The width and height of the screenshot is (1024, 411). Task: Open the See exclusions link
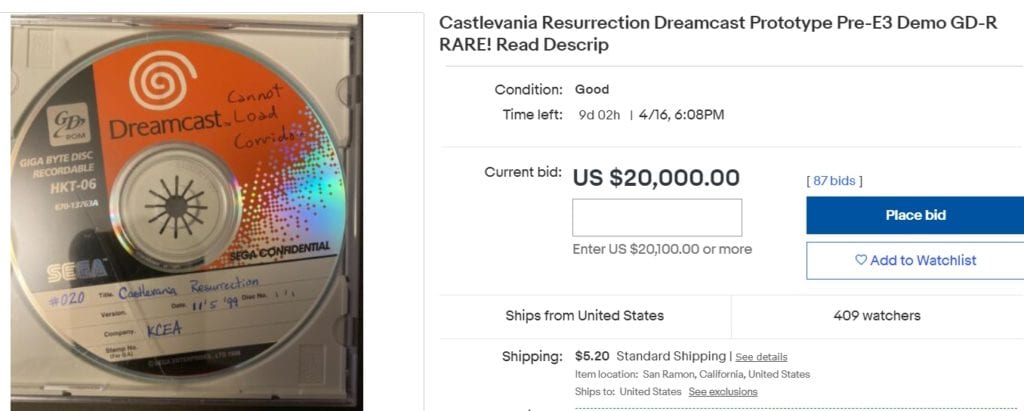[x=723, y=392]
